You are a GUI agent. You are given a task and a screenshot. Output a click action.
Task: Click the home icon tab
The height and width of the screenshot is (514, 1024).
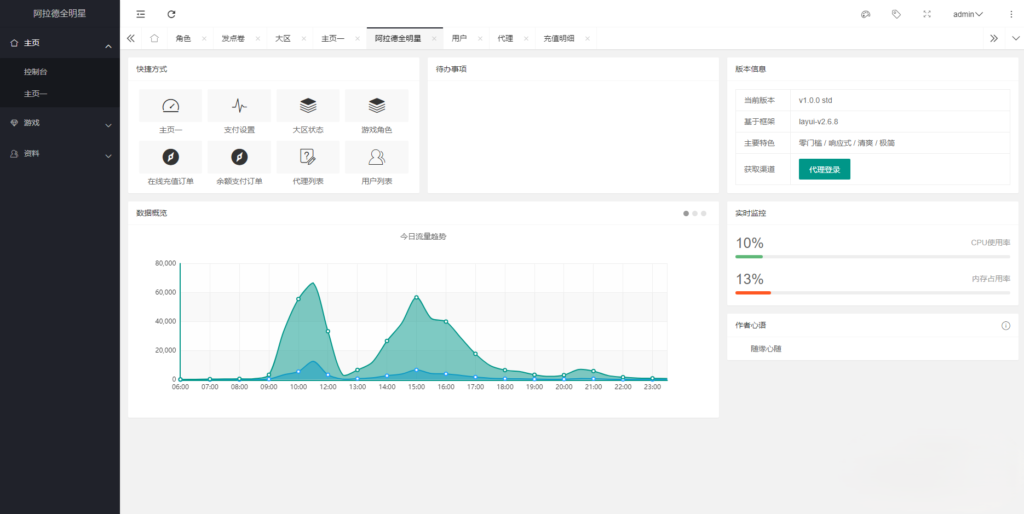[154, 39]
